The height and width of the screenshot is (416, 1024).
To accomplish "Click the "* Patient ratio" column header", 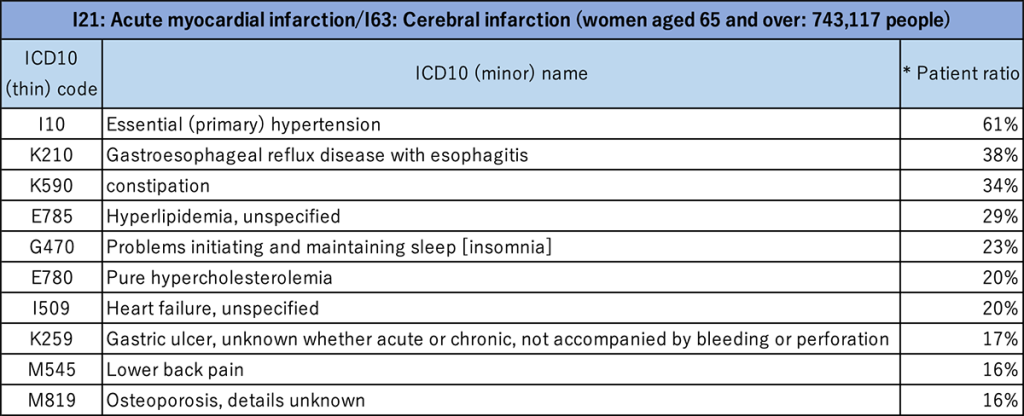I will click(960, 74).
